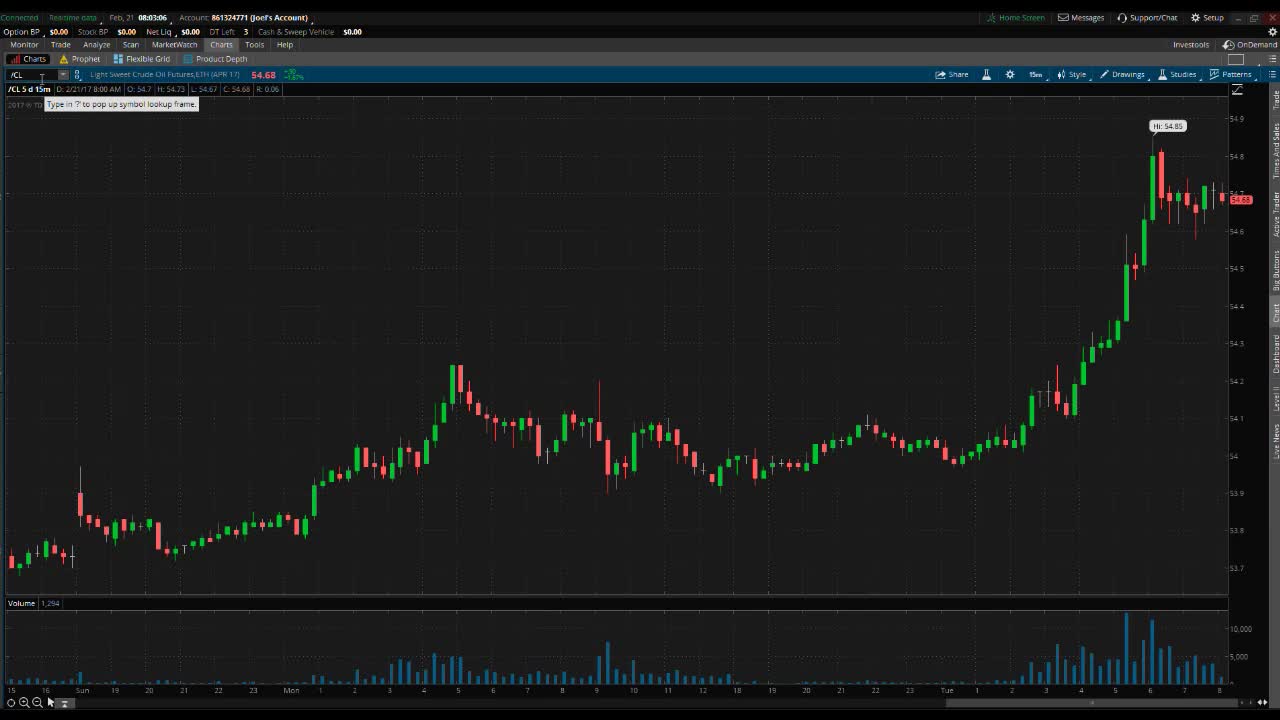Click the account info gear icon
Viewport: 1280px width, 720px height.
coord(1273,32)
